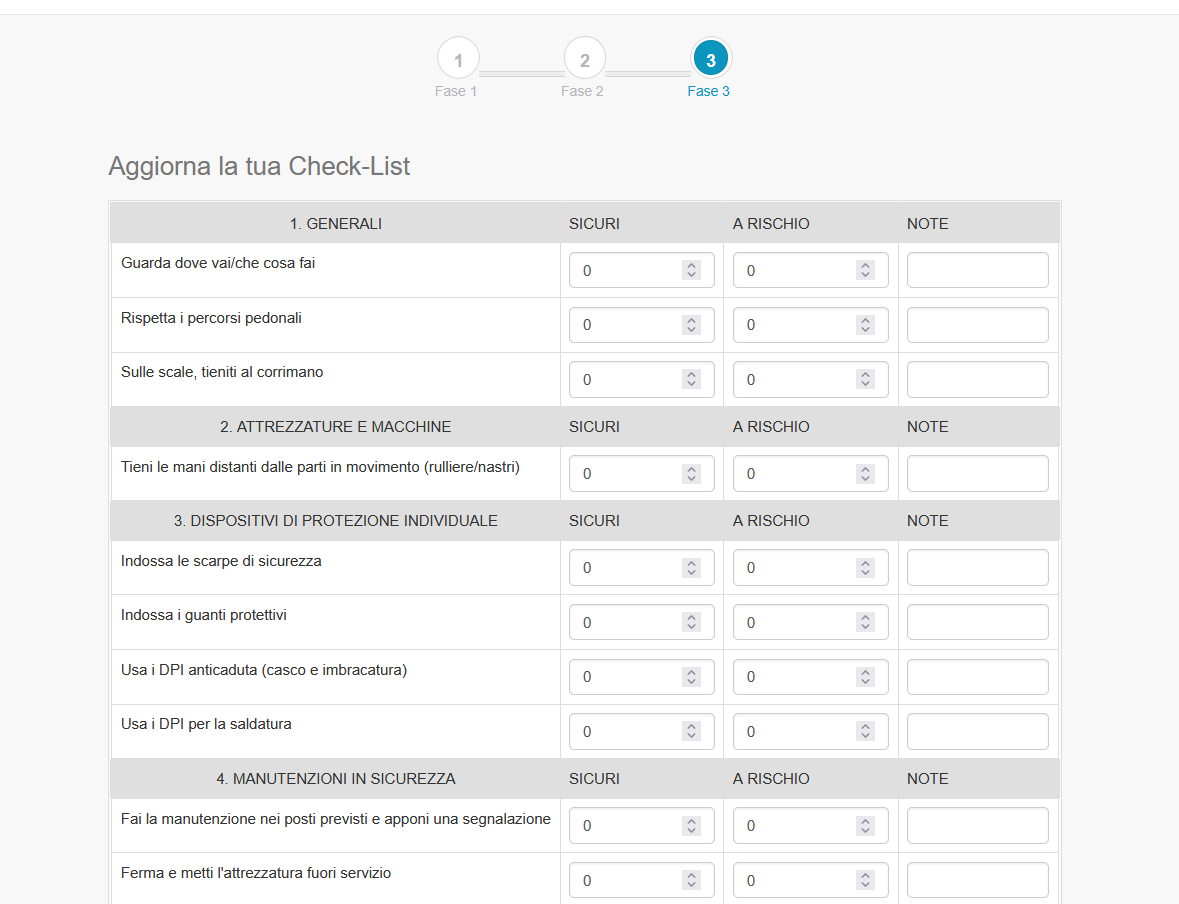Focus Sicuri number field for 'Rispetta i percorsi pedonali'
This screenshot has height=904, width=1179.
625,325
